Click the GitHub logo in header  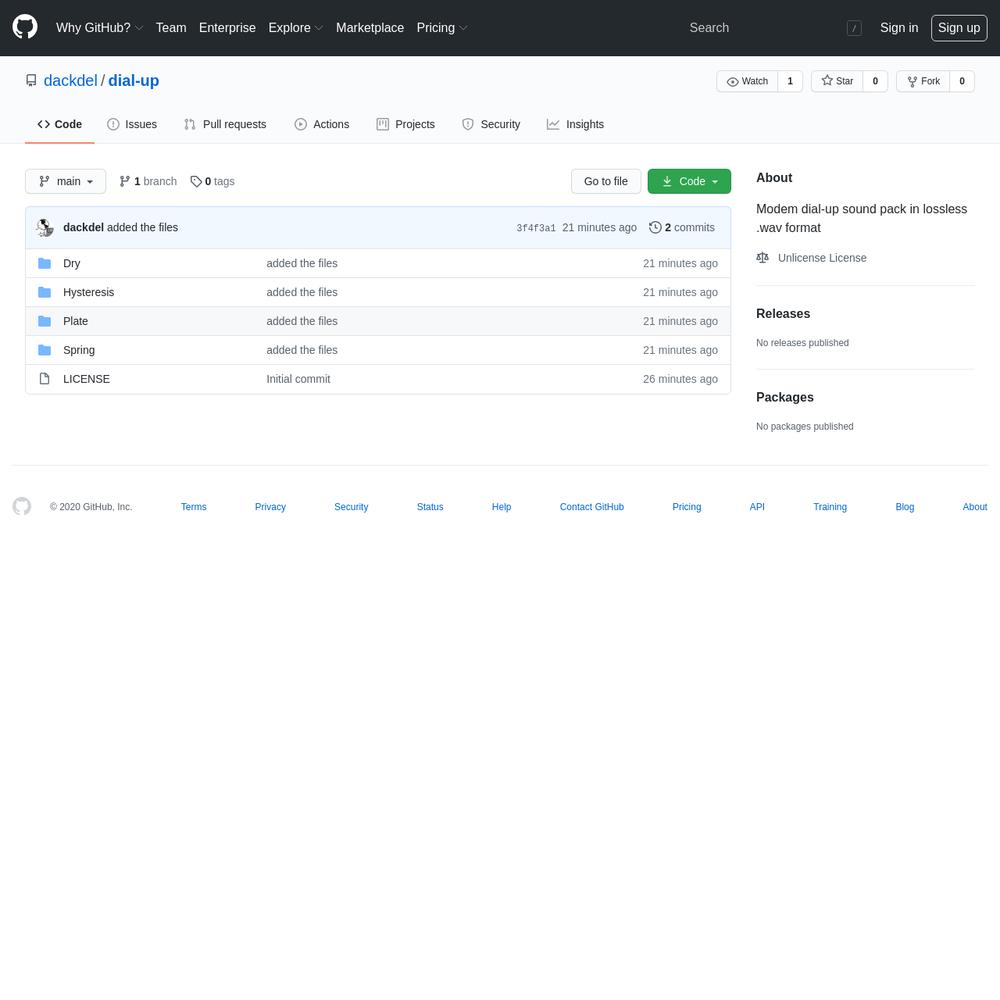pos(25,27)
